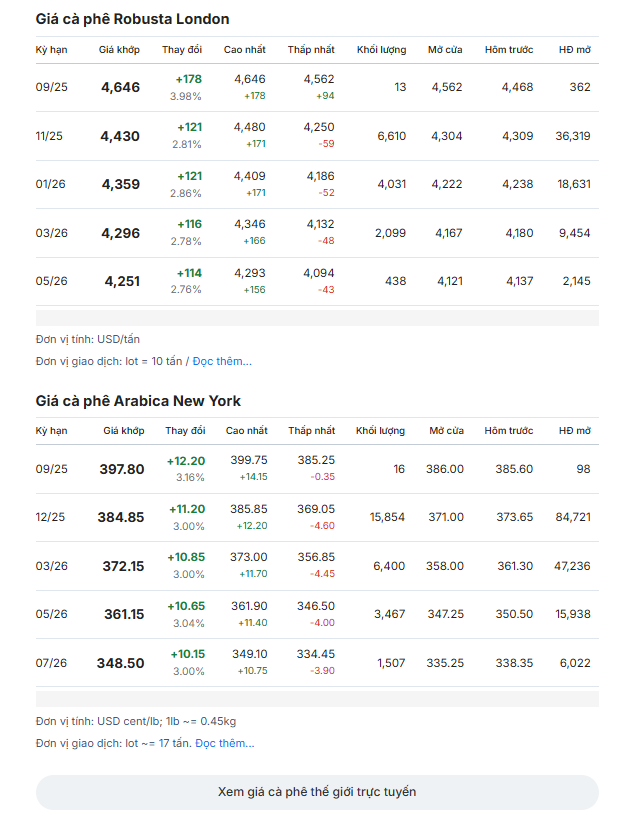This screenshot has height=828, width=626.
Task: Click Robusta 11/25 matched price 4,430
Action: (x=120, y=136)
